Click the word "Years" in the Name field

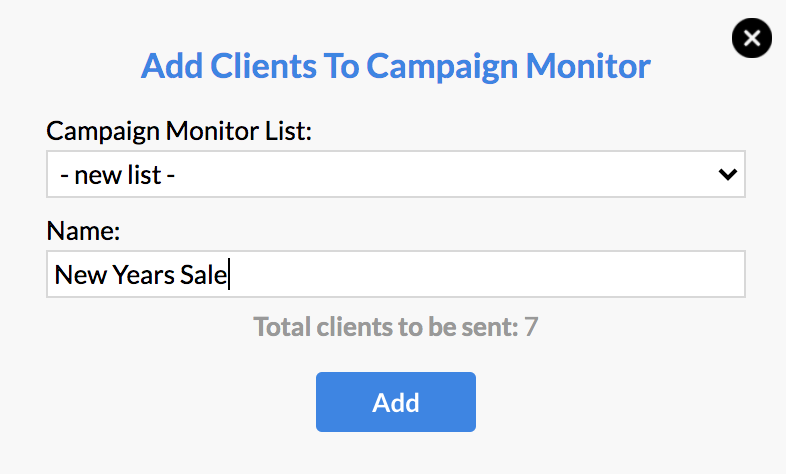(143, 275)
